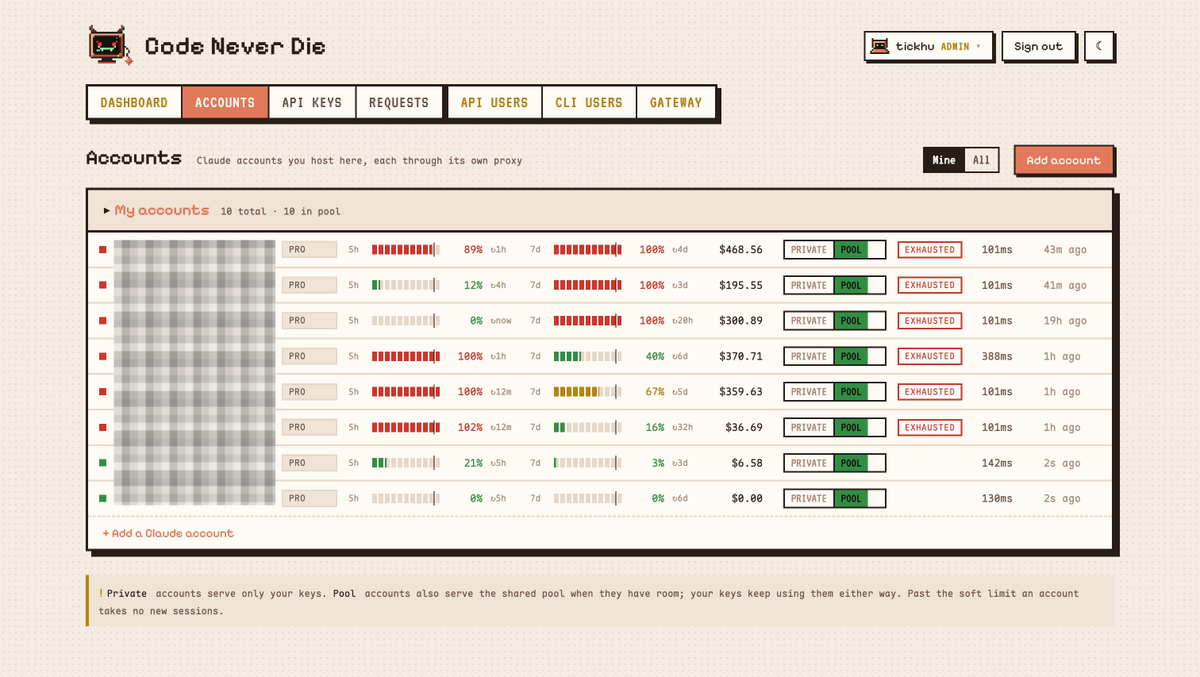
Task: Click the PRO badge in the $36.69 row
Action: coord(309,427)
